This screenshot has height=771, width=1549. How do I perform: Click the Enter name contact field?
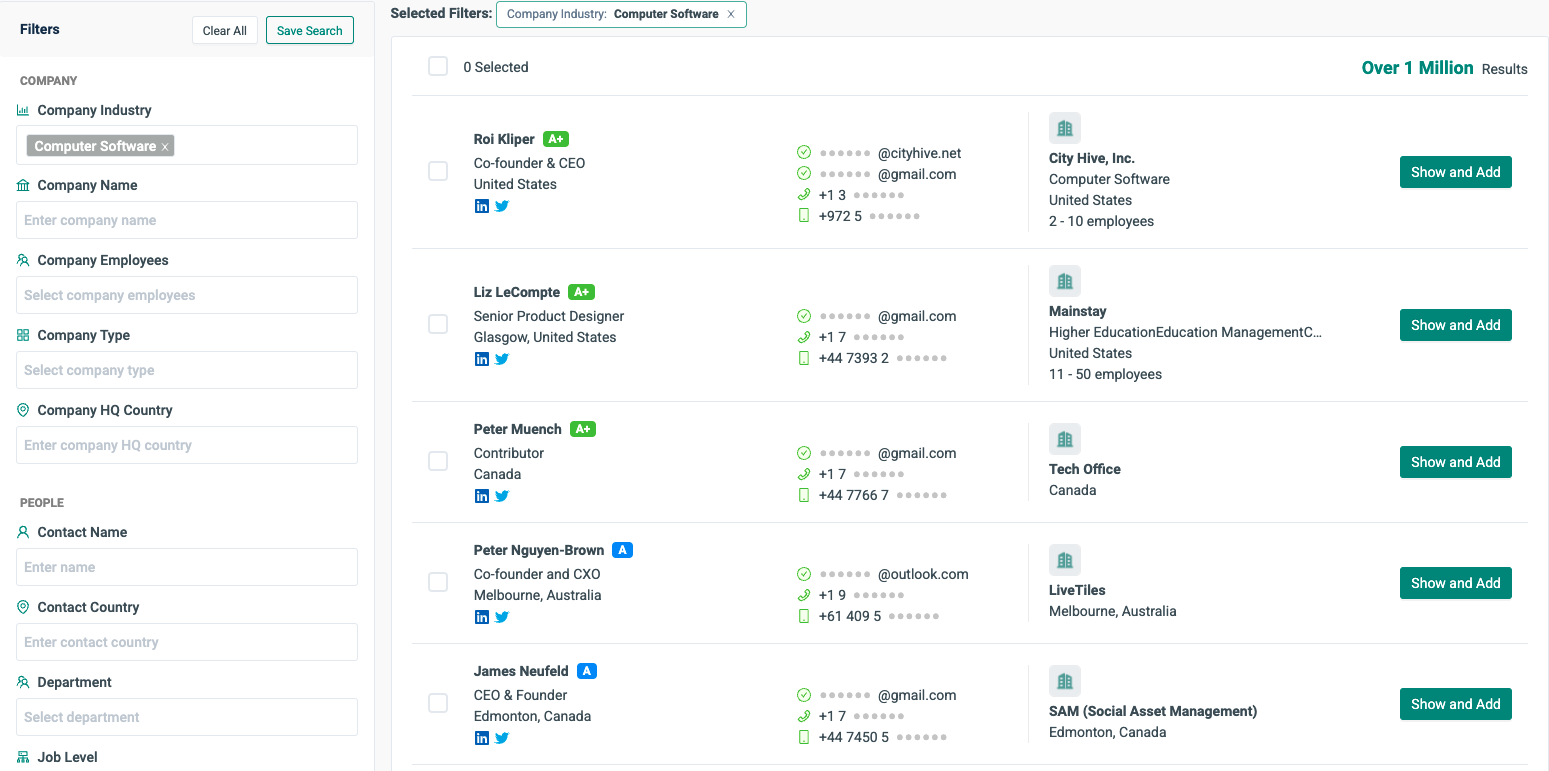(x=187, y=567)
